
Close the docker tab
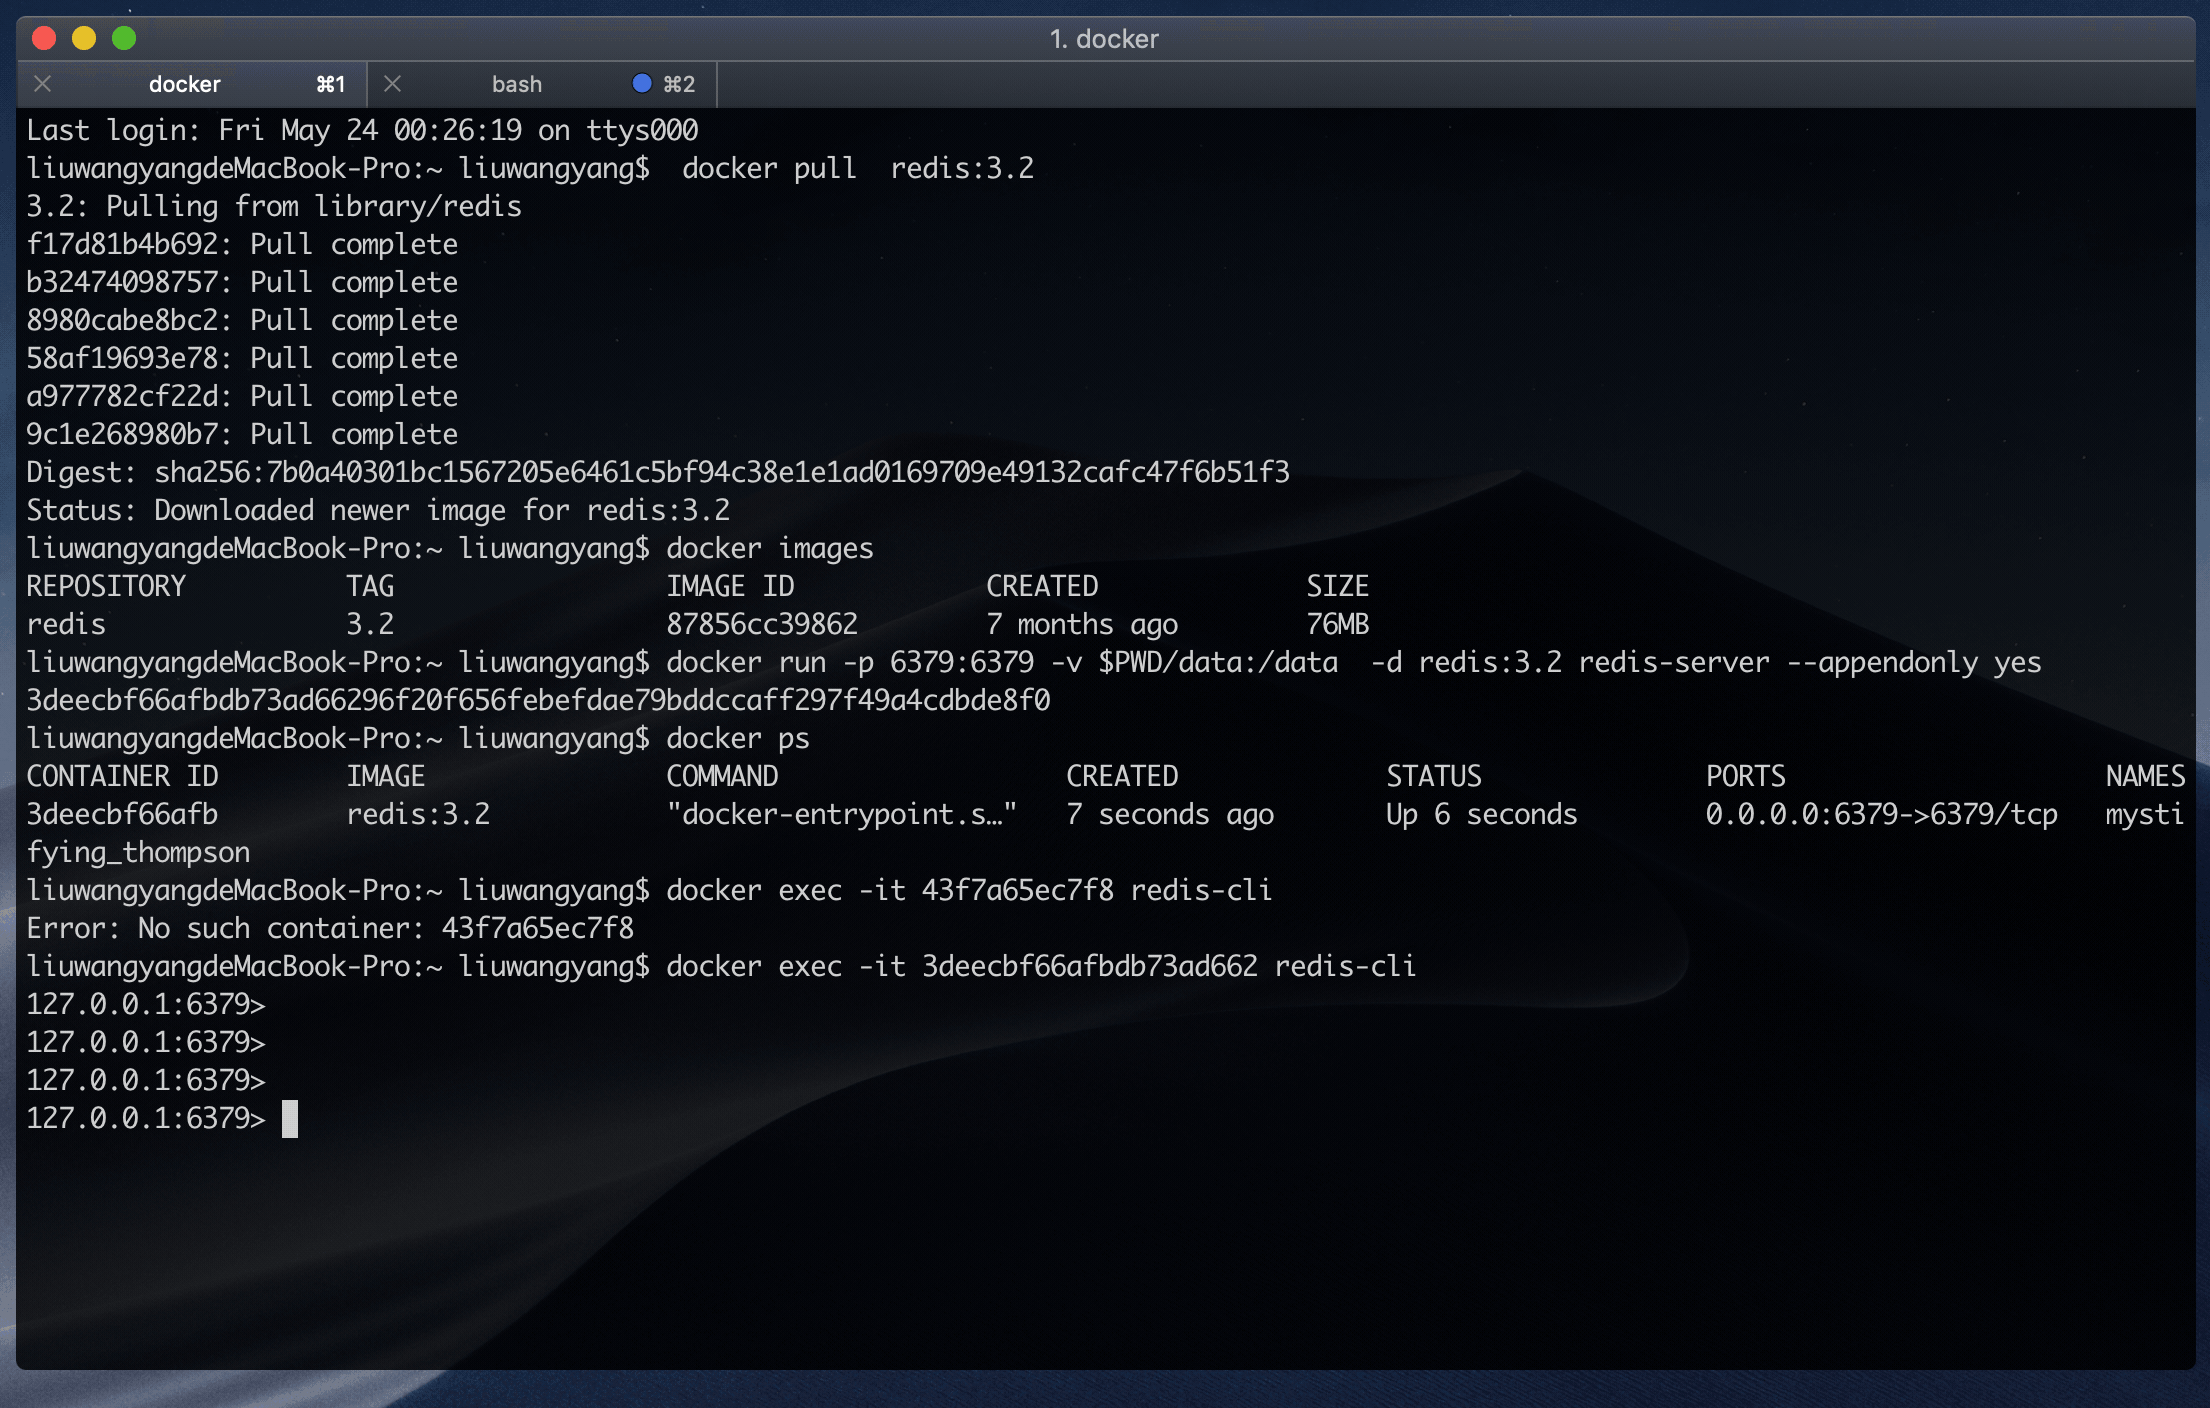coord(43,84)
